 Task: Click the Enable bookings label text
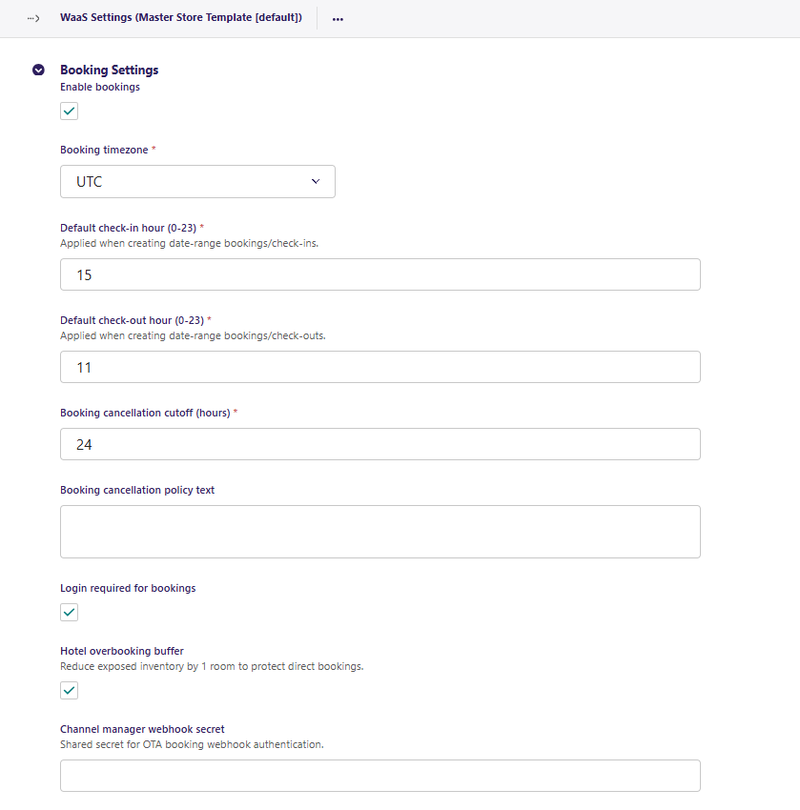tap(100, 87)
